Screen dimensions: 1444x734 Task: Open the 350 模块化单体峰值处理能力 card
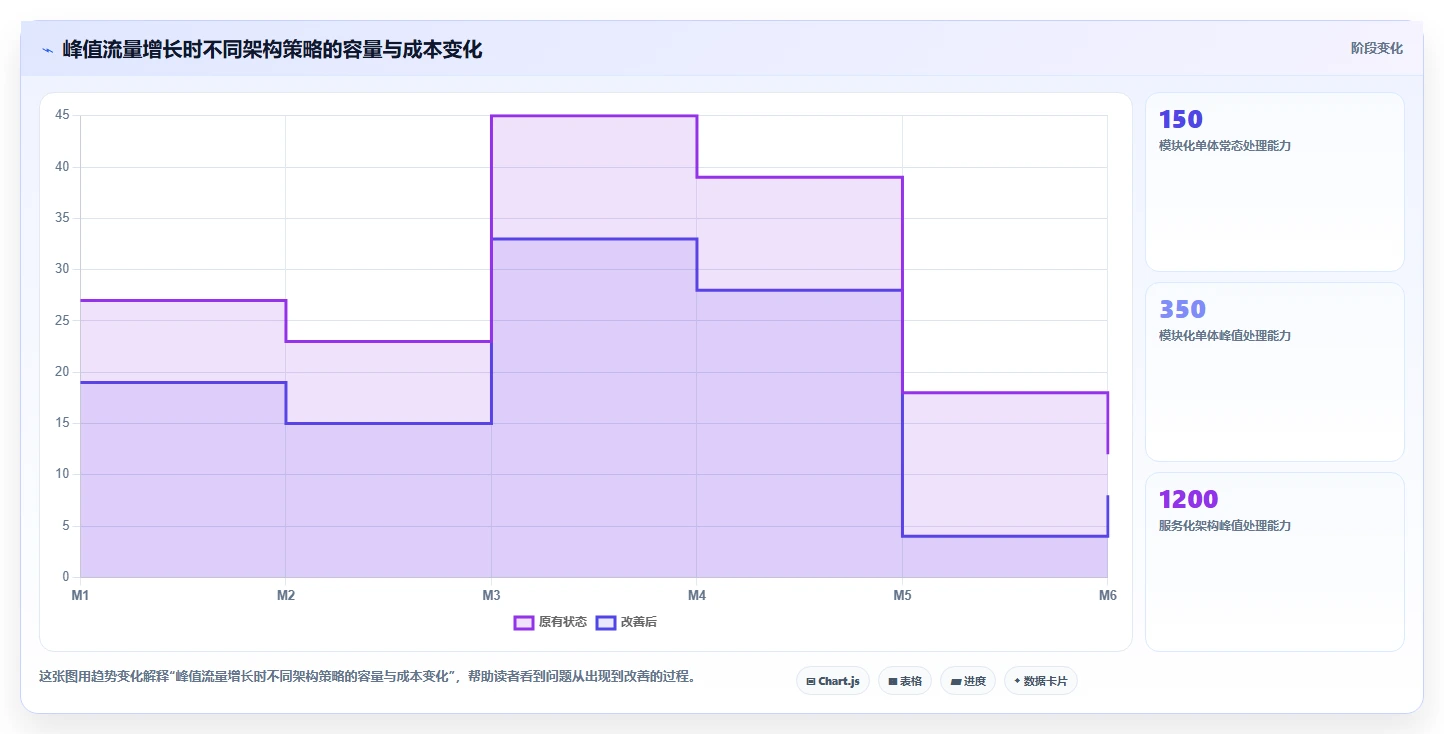pyautogui.click(x=1275, y=372)
